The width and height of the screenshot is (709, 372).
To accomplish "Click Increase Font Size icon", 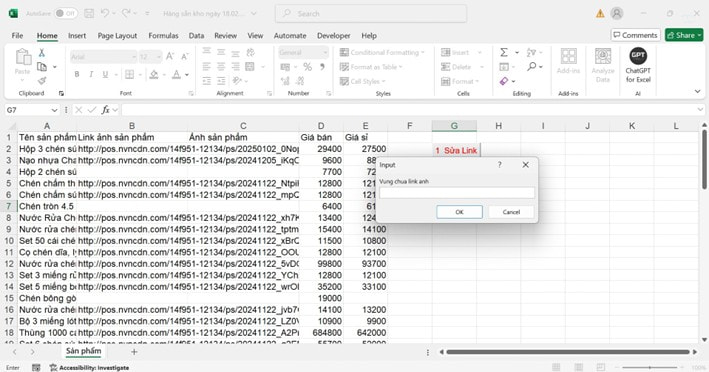I will 170,57.
